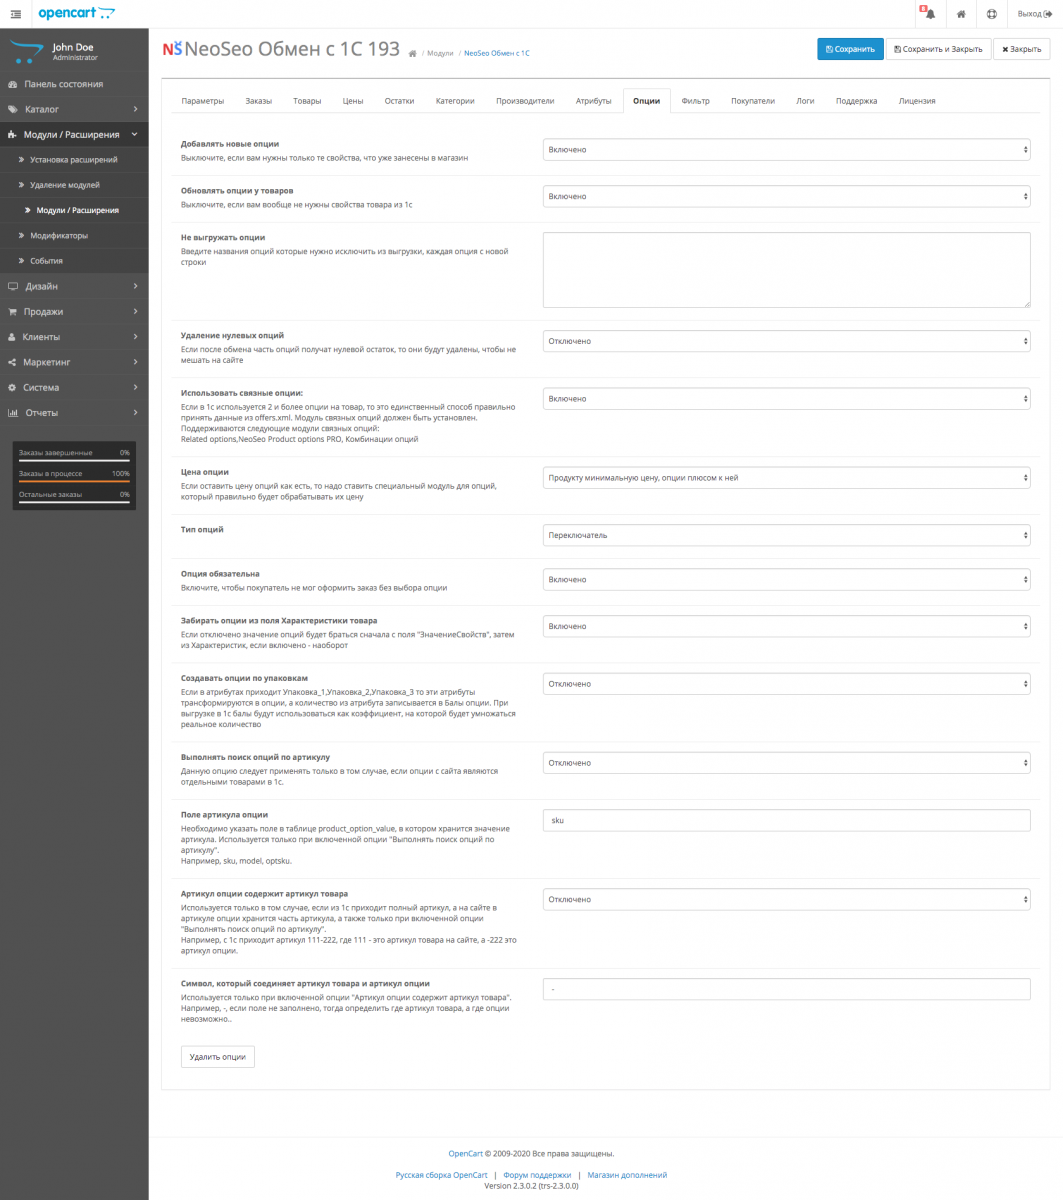The image size is (1063, 1200).
Task: Click the gear icon next to Система
Action: click(13, 387)
